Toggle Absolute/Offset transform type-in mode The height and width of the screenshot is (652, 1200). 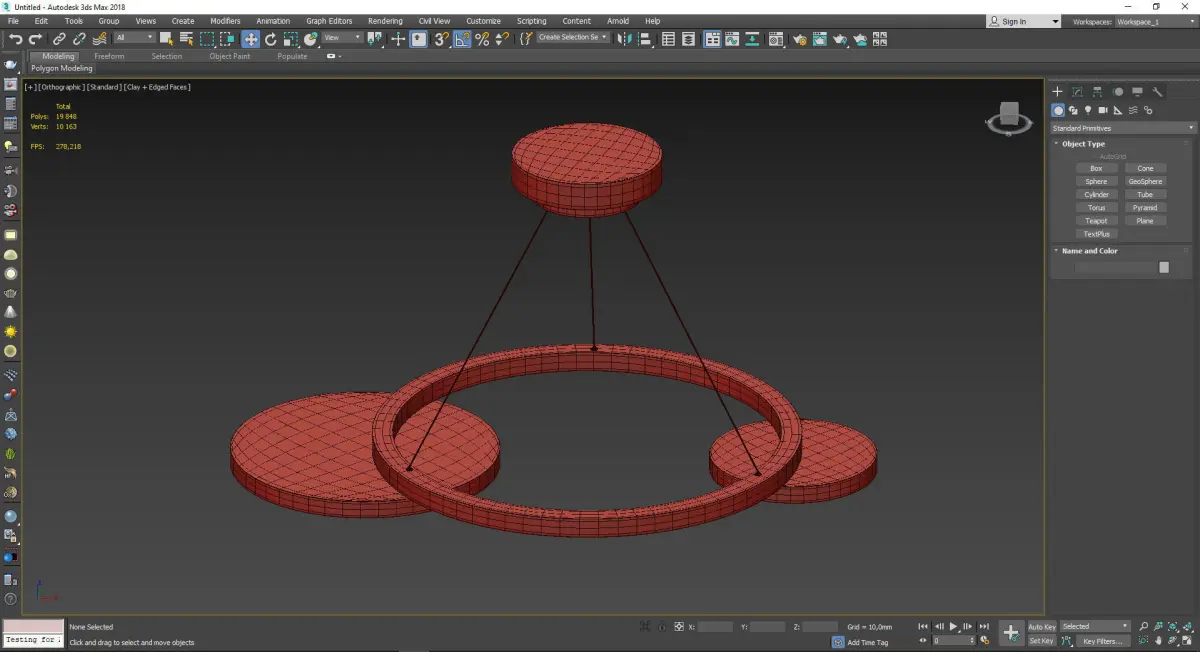(679, 626)
